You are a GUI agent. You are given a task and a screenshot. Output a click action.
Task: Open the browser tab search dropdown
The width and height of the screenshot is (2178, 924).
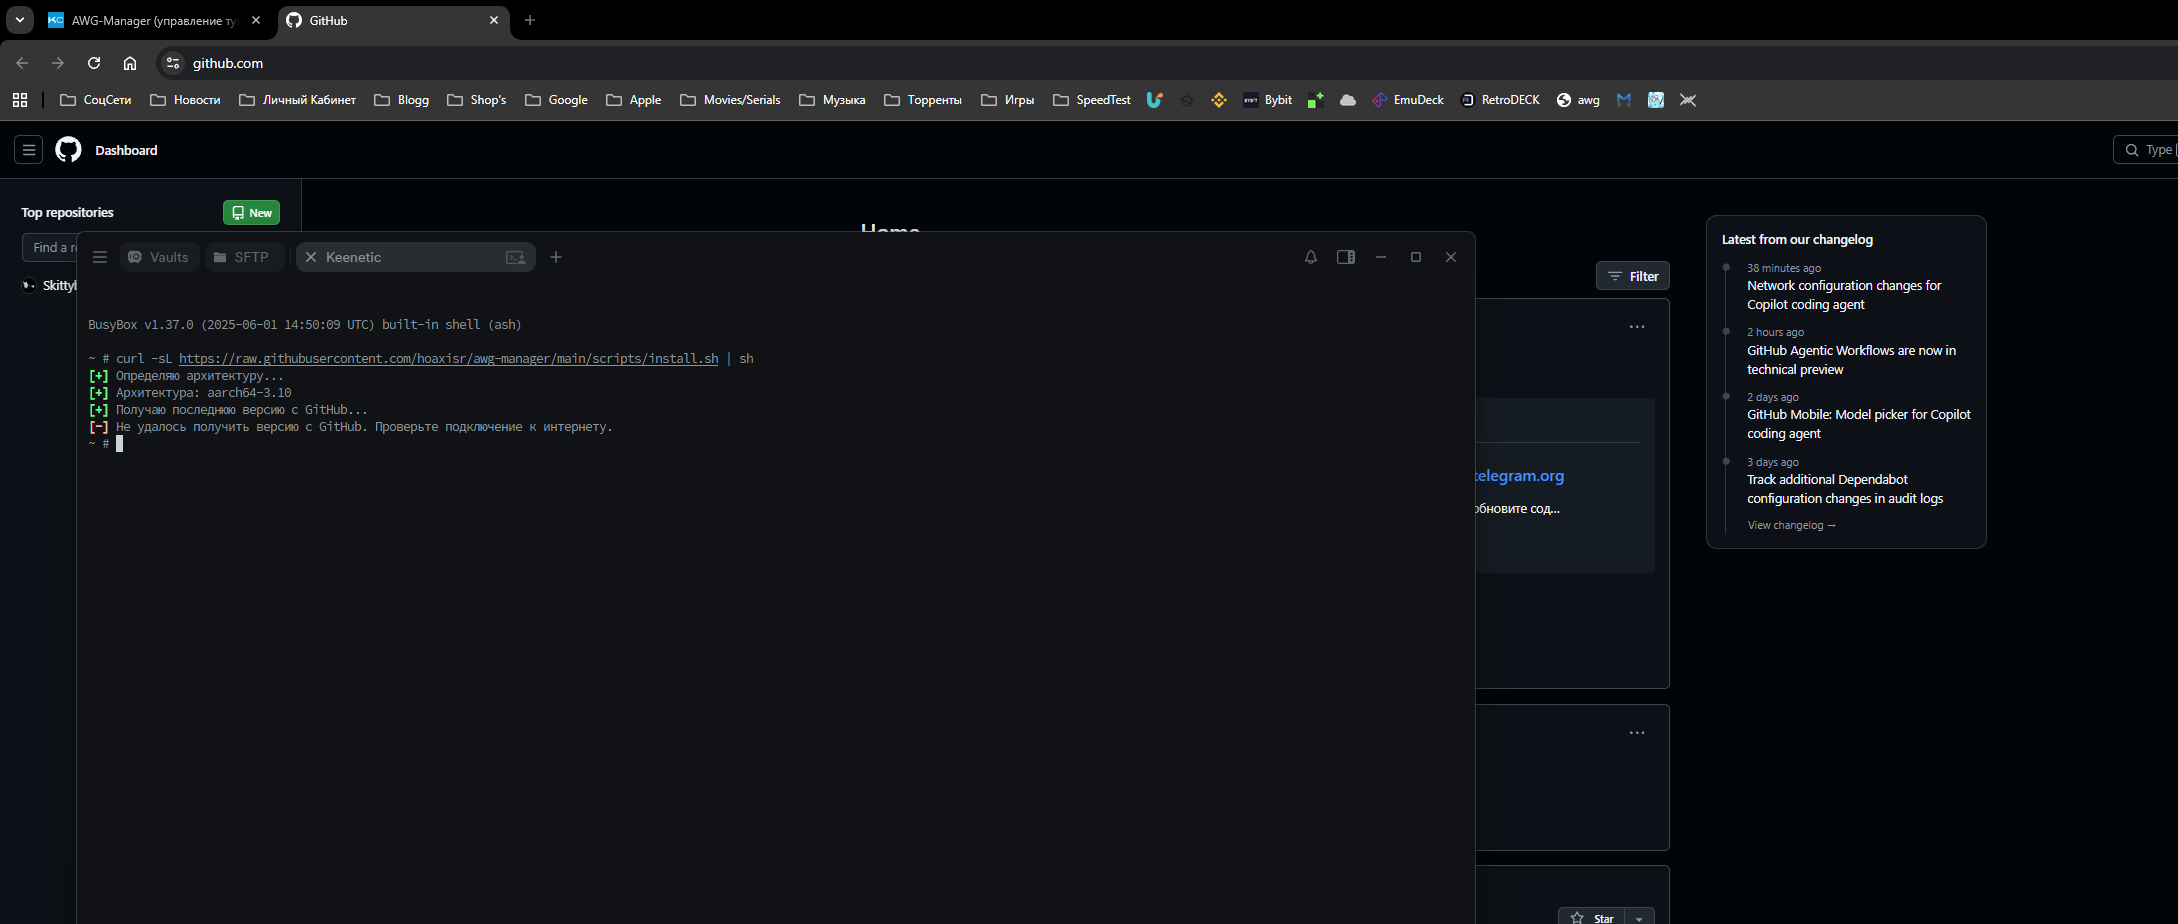click(x=19, y=20)
